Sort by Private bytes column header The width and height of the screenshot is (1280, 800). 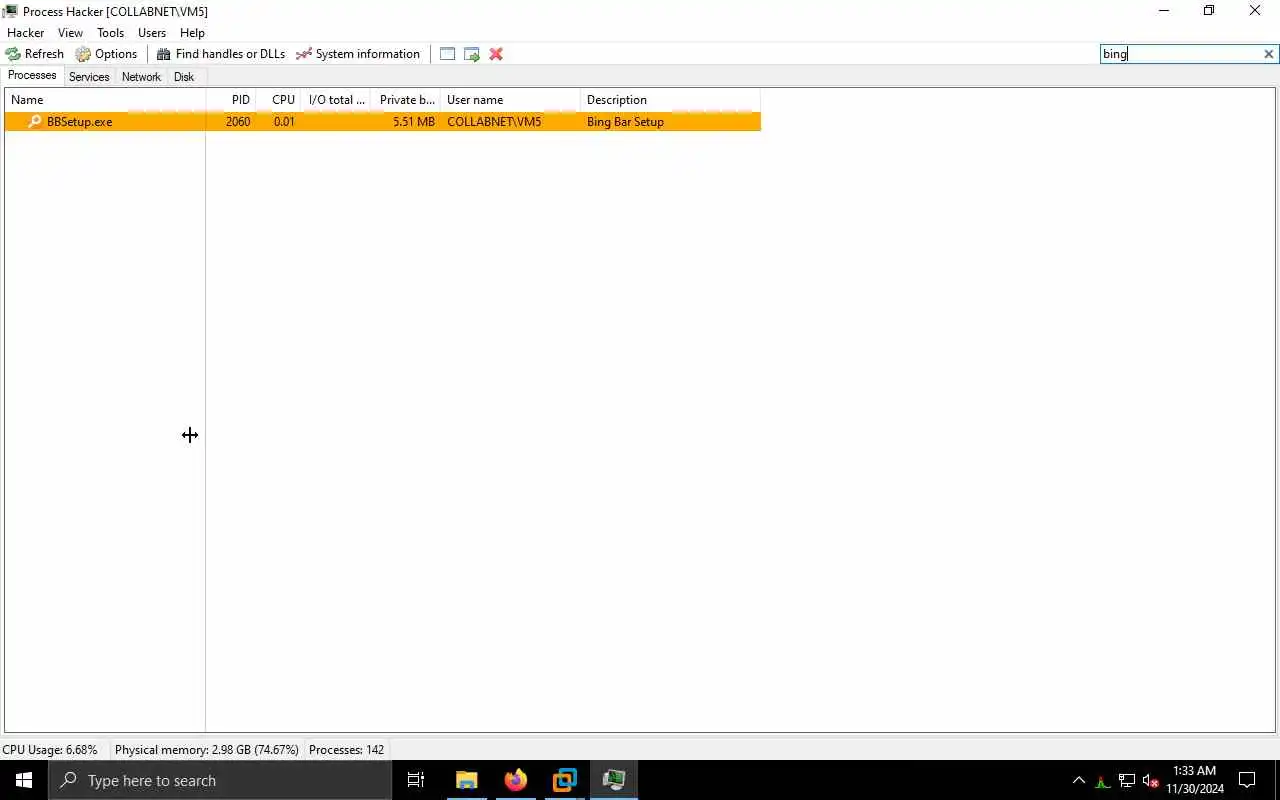tap(406, 100)
